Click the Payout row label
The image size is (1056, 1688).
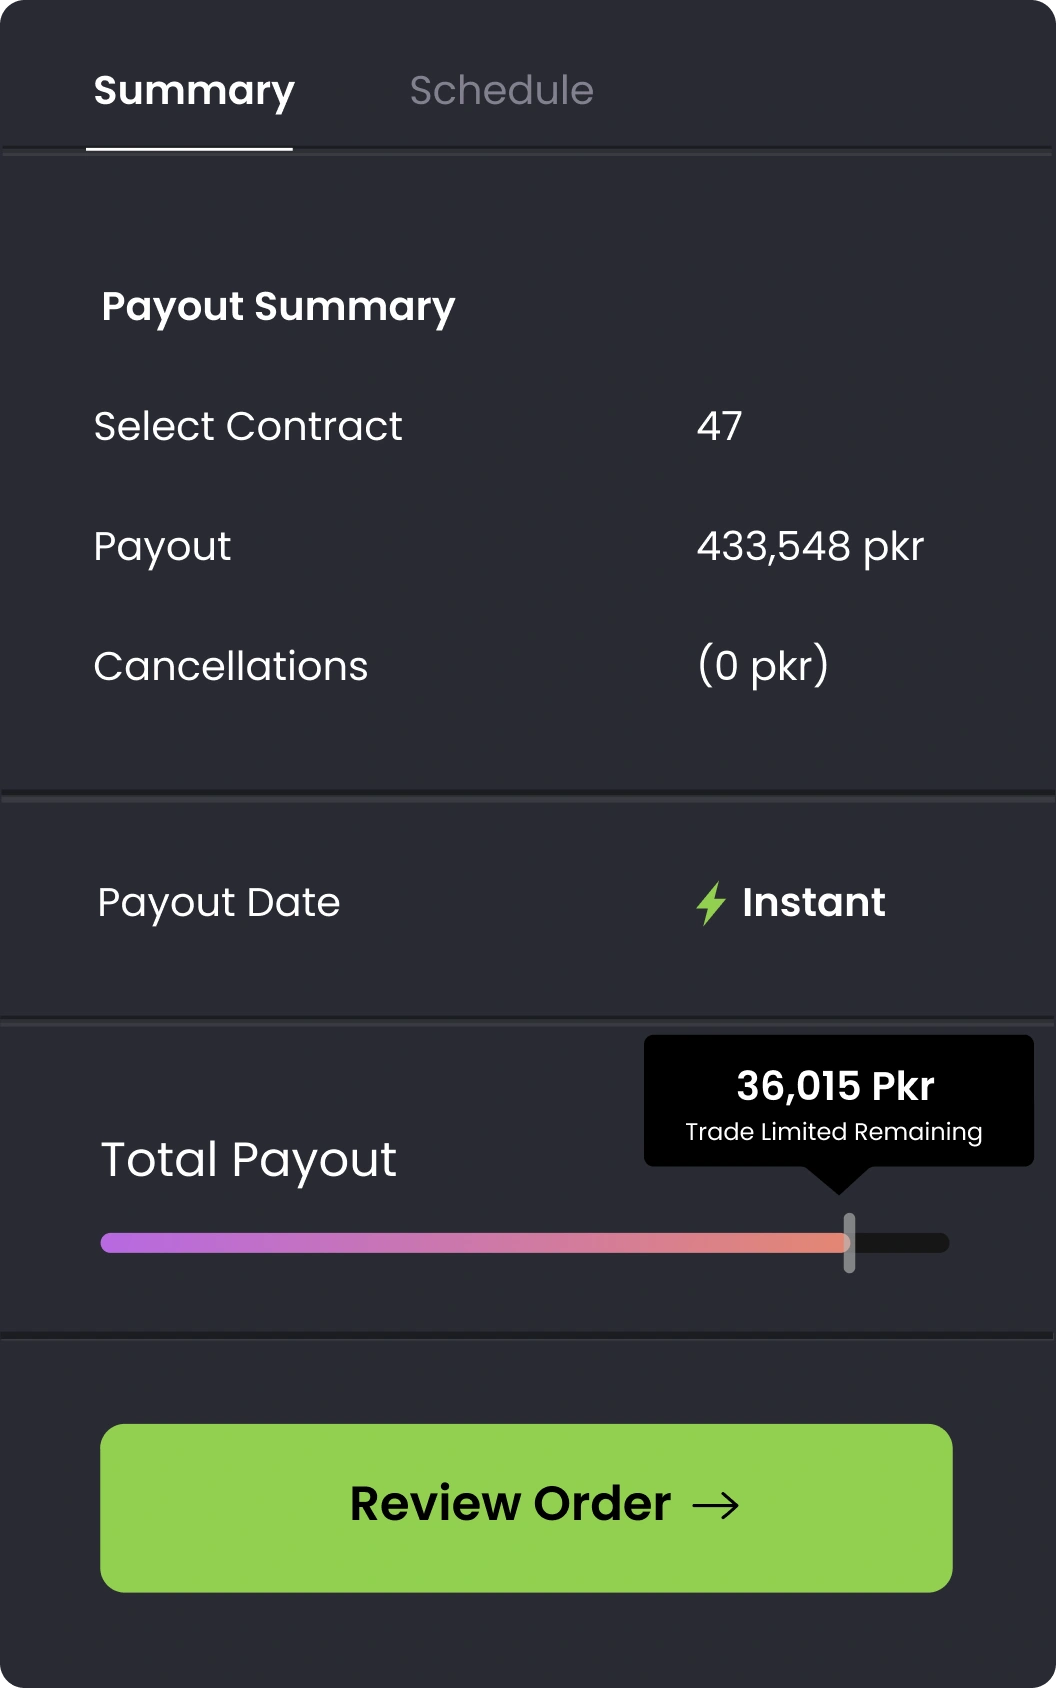(162, 547)
